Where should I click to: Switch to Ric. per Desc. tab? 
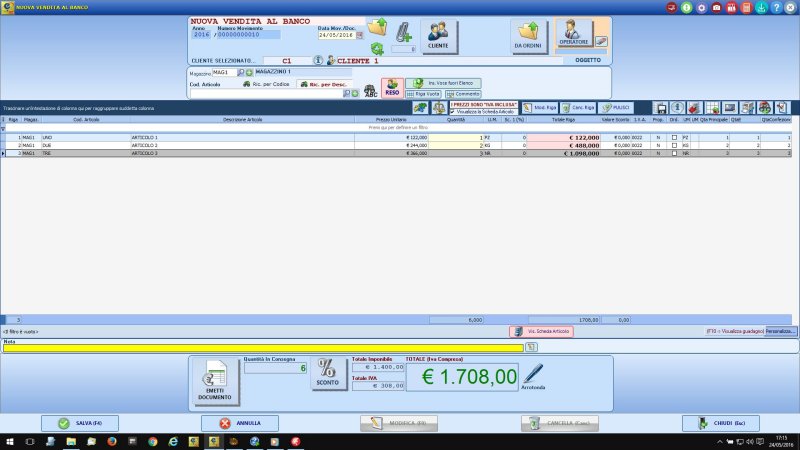[x=324, y=84]
